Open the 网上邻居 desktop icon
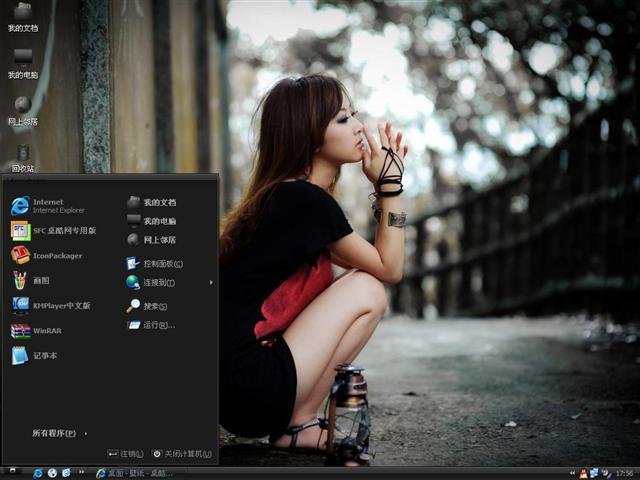Image resolution: width=640 pixels, height=480 pixels. (x=23, y=111)
